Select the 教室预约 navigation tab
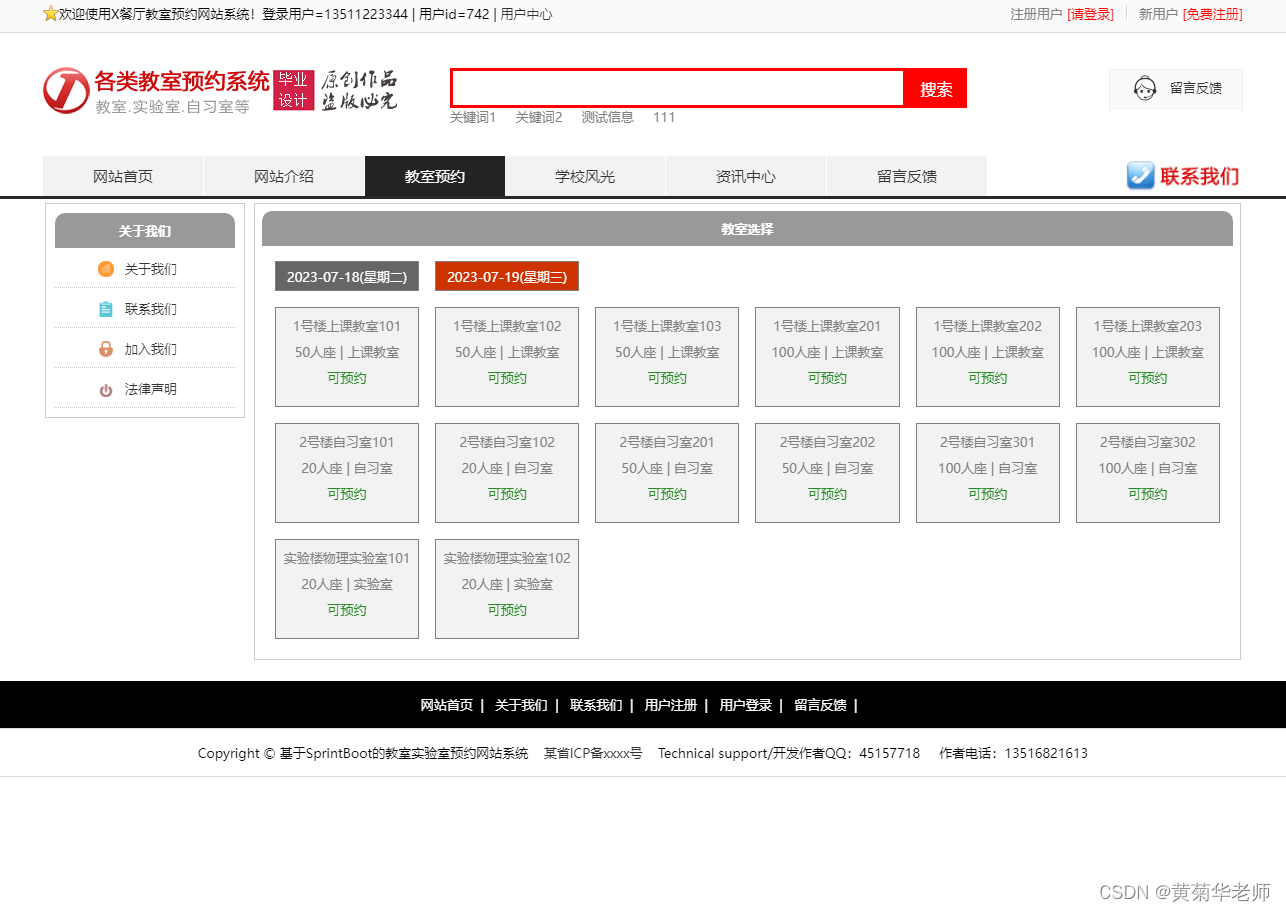The width and height of the screenshot is (1286, 912). coord(435,176)
